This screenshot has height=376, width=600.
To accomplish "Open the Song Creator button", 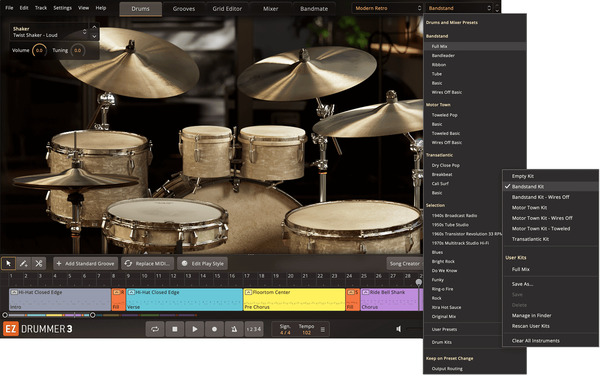I will point(405,264).
